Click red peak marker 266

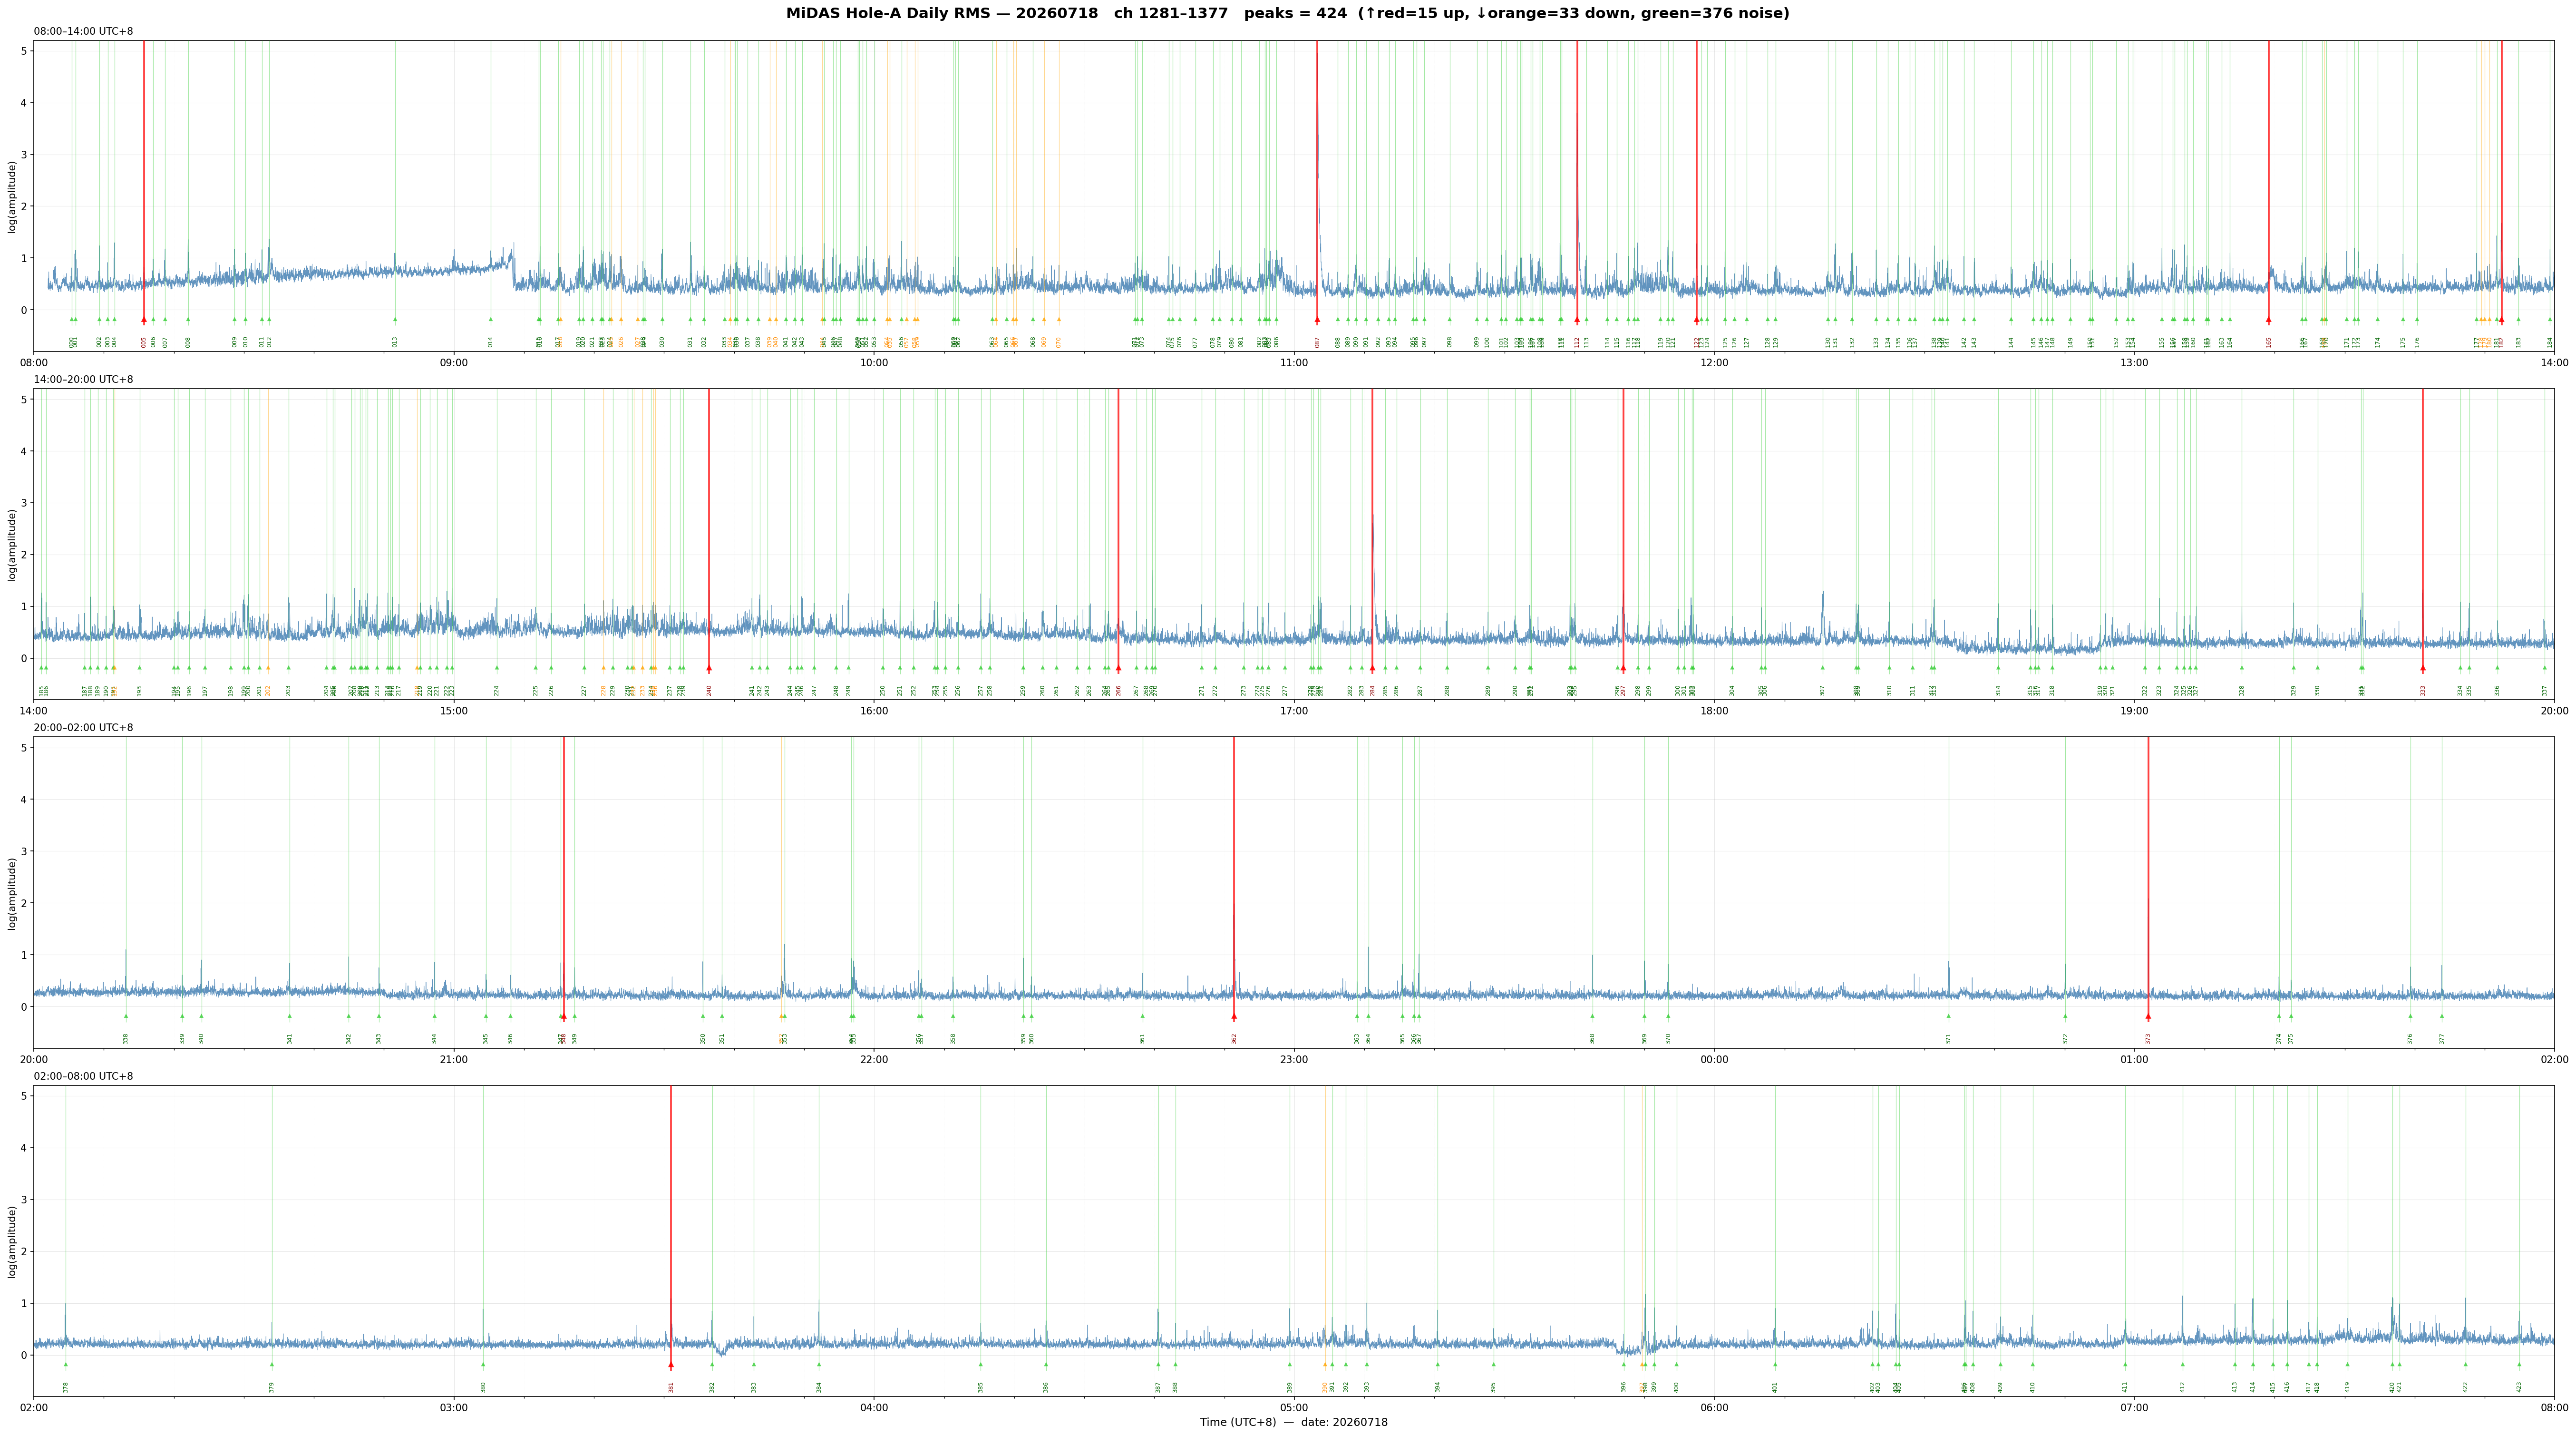click(1118, 668)
